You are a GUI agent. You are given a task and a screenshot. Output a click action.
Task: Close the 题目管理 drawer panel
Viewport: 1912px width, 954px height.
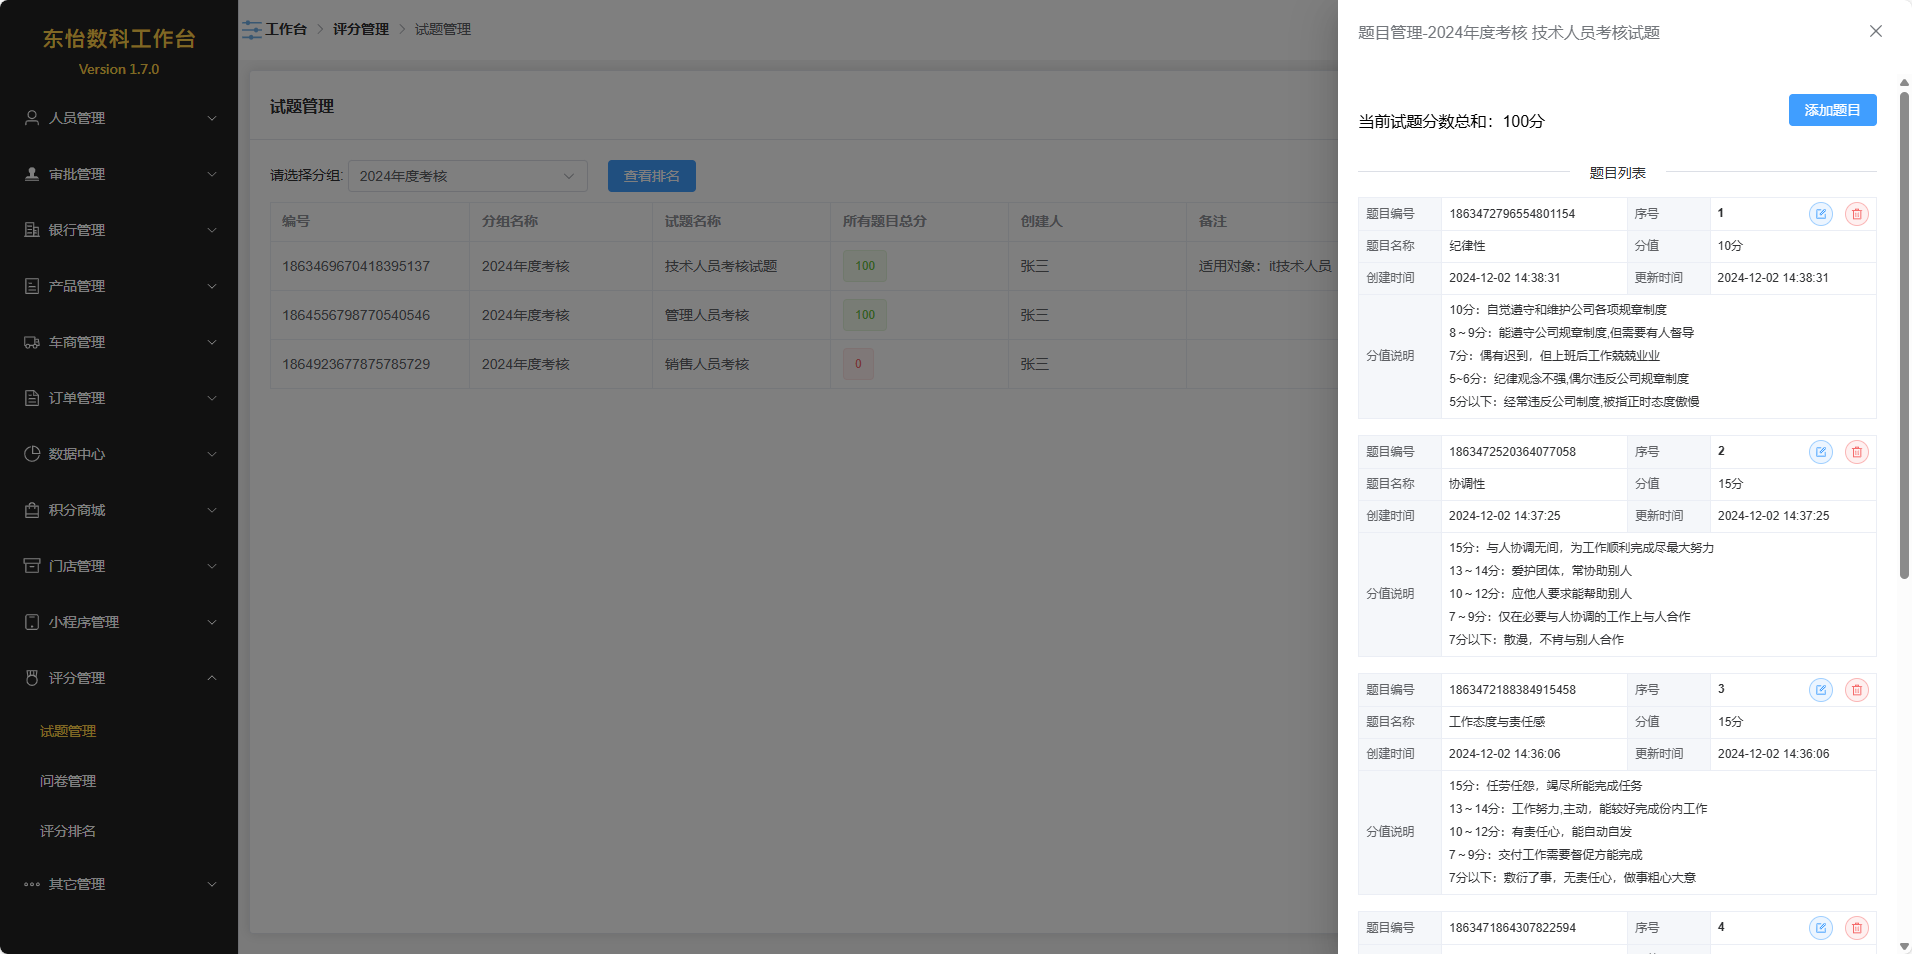[x=1875, y=31]
